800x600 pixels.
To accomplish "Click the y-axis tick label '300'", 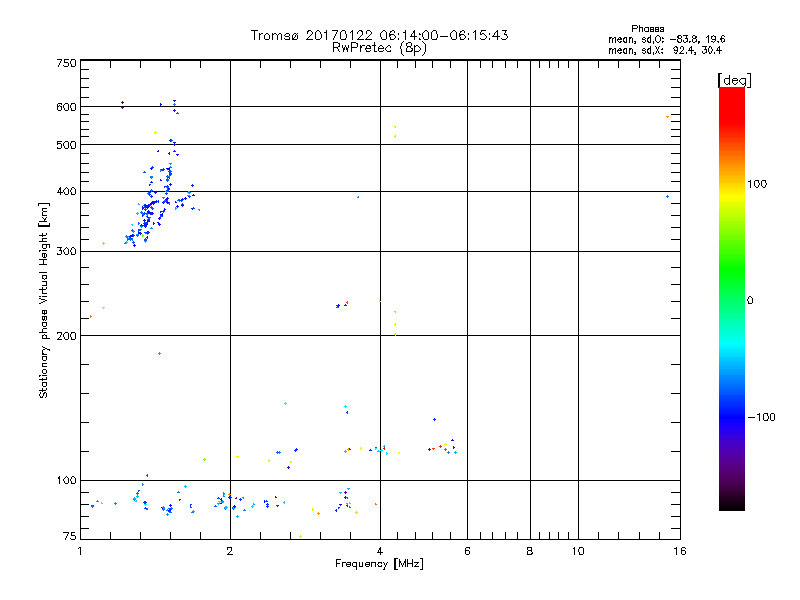I will [x=66, y=252].
